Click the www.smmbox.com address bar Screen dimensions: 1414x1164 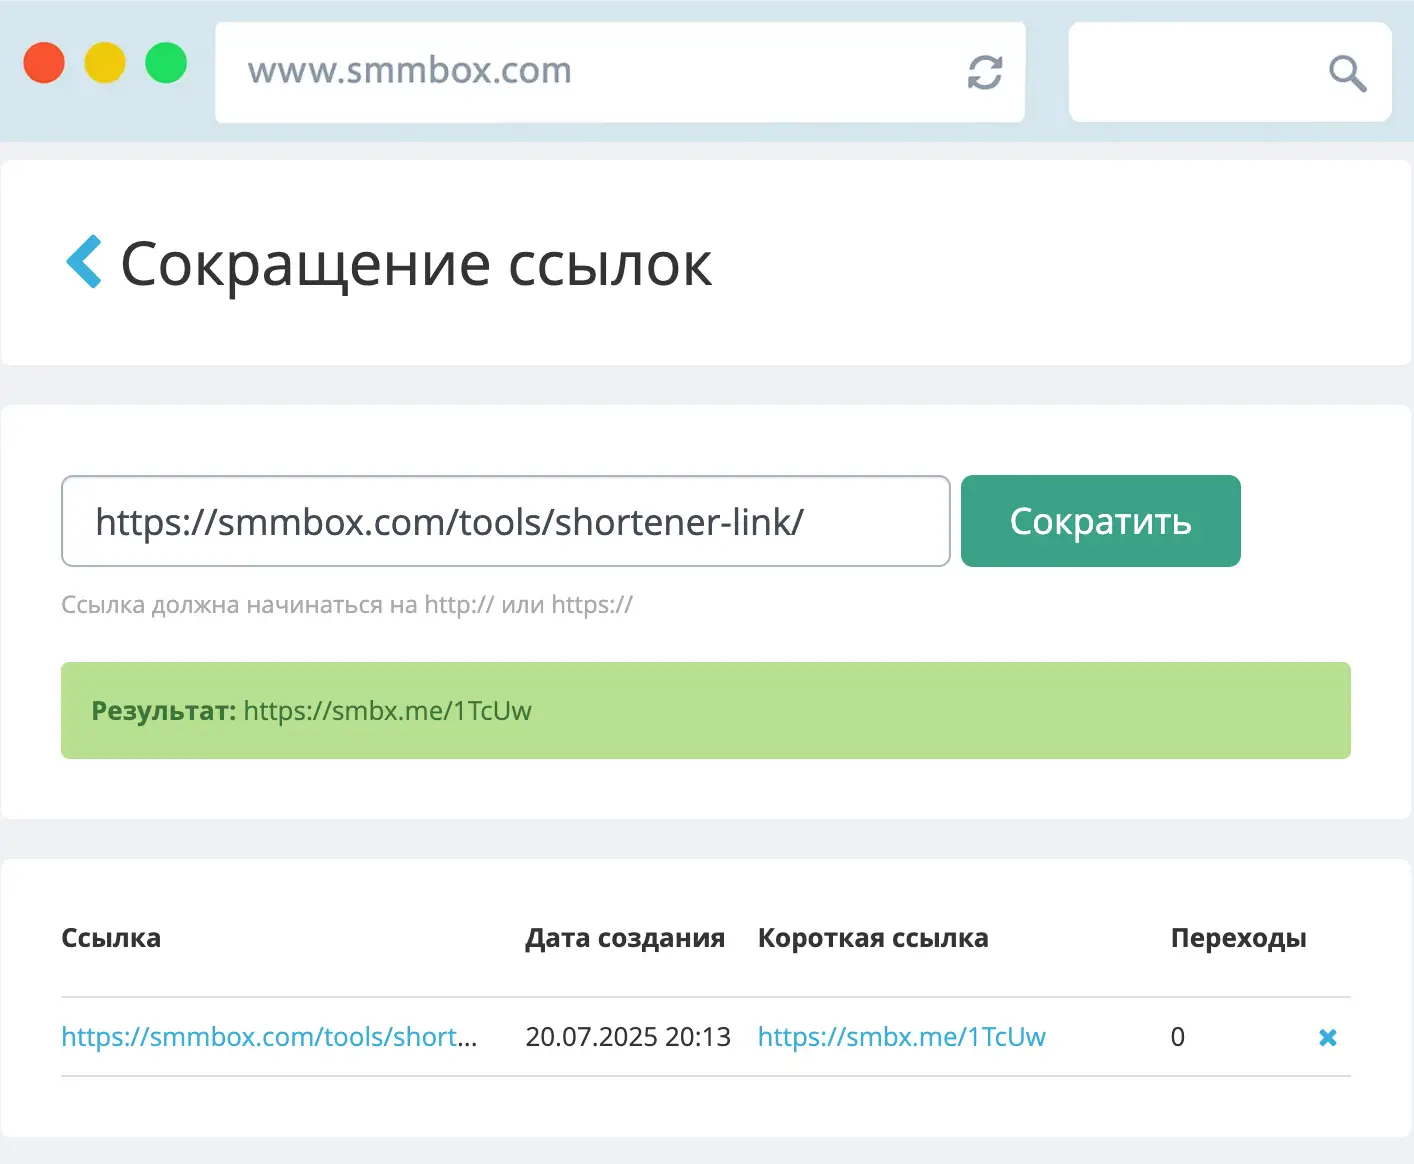620,72
